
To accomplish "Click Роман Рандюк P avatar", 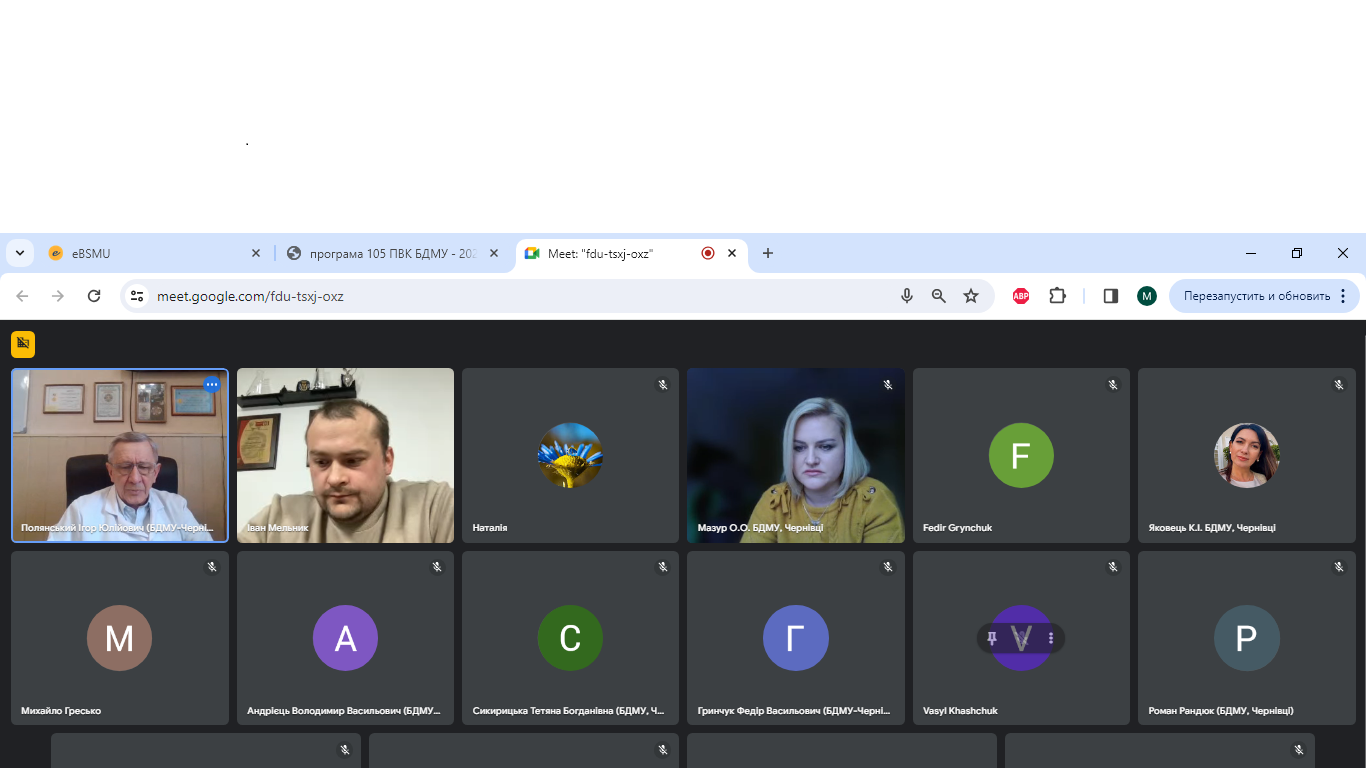I will click(x=1246, y=638).
